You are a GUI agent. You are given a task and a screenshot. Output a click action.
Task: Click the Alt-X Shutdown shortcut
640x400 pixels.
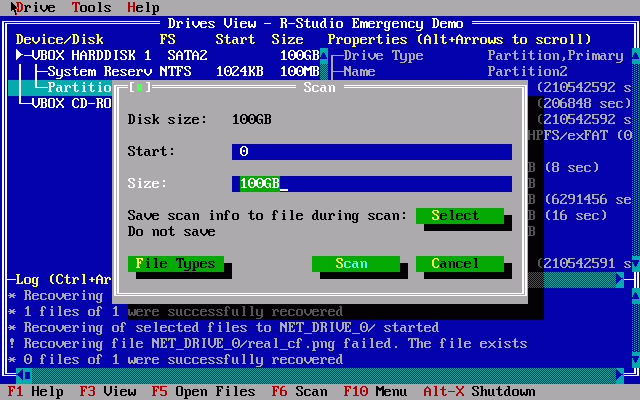tap(479, 392)
